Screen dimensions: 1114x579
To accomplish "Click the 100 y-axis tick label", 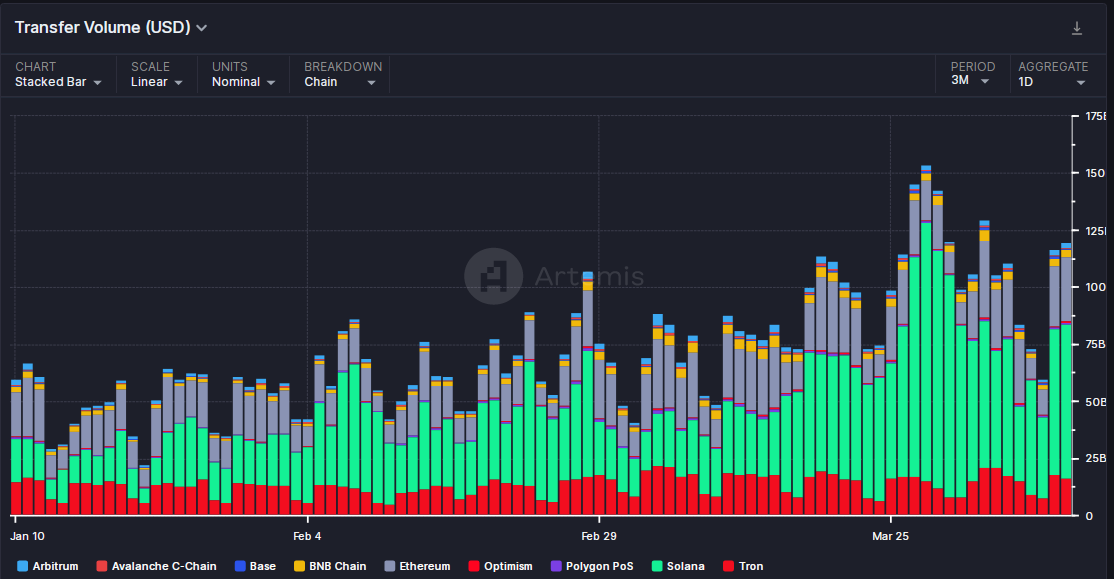I will tap(1095, 287).
